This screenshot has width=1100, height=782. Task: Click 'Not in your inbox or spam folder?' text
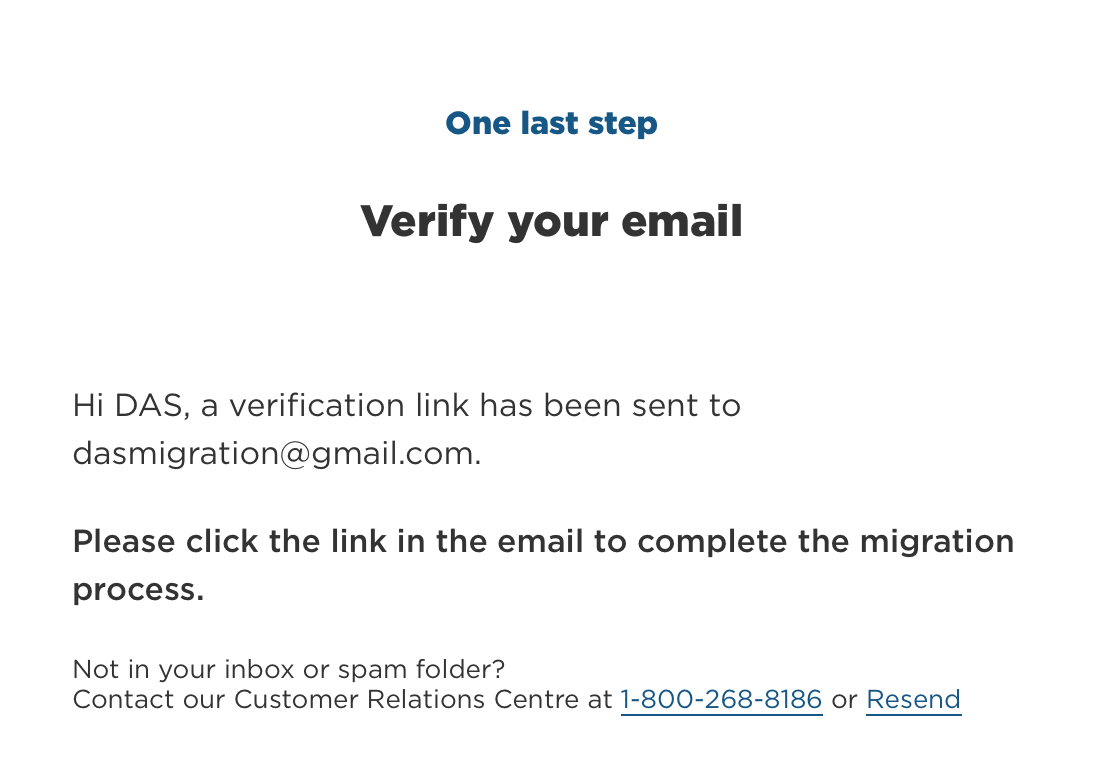289,668
